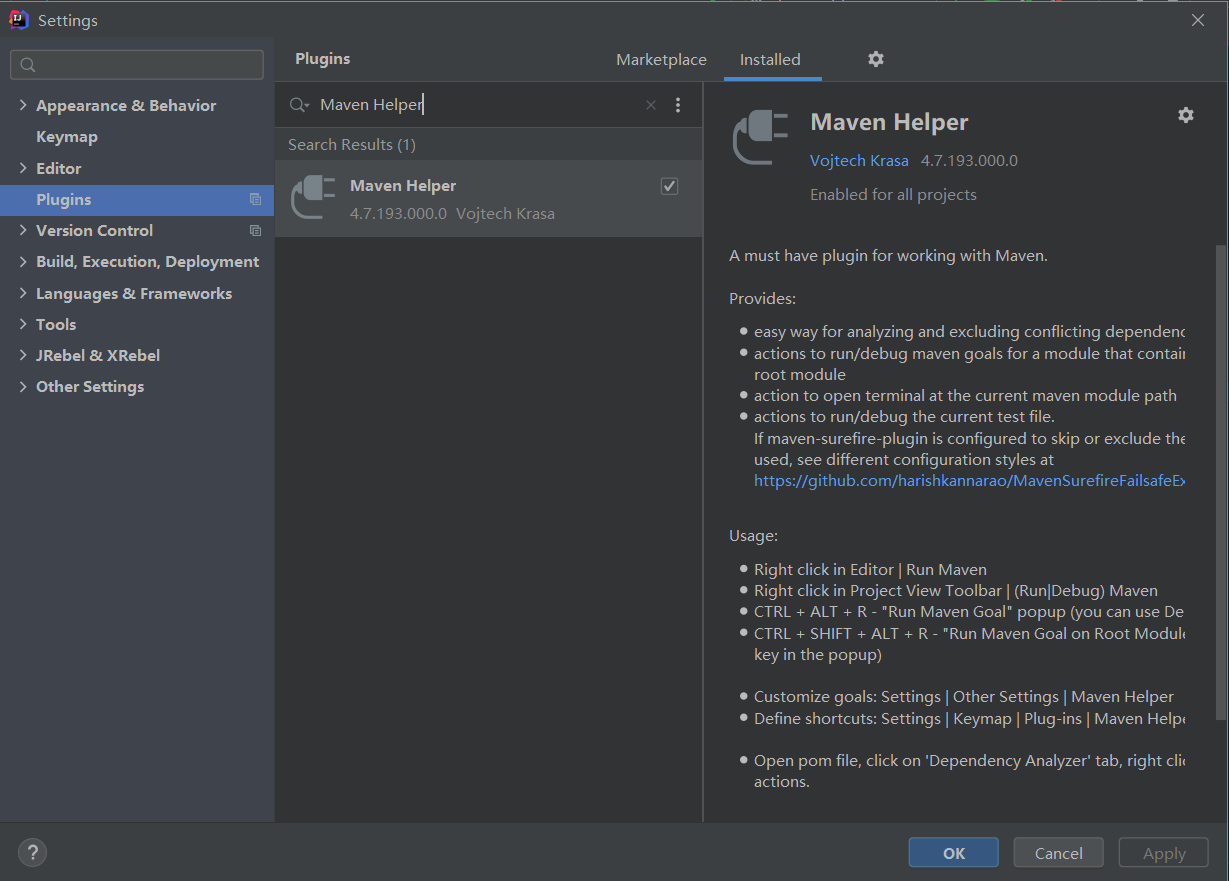The height and width of the screenshot is (881, 1229).
Task: Click OK to confirm settings
Action: pos(953,853)
